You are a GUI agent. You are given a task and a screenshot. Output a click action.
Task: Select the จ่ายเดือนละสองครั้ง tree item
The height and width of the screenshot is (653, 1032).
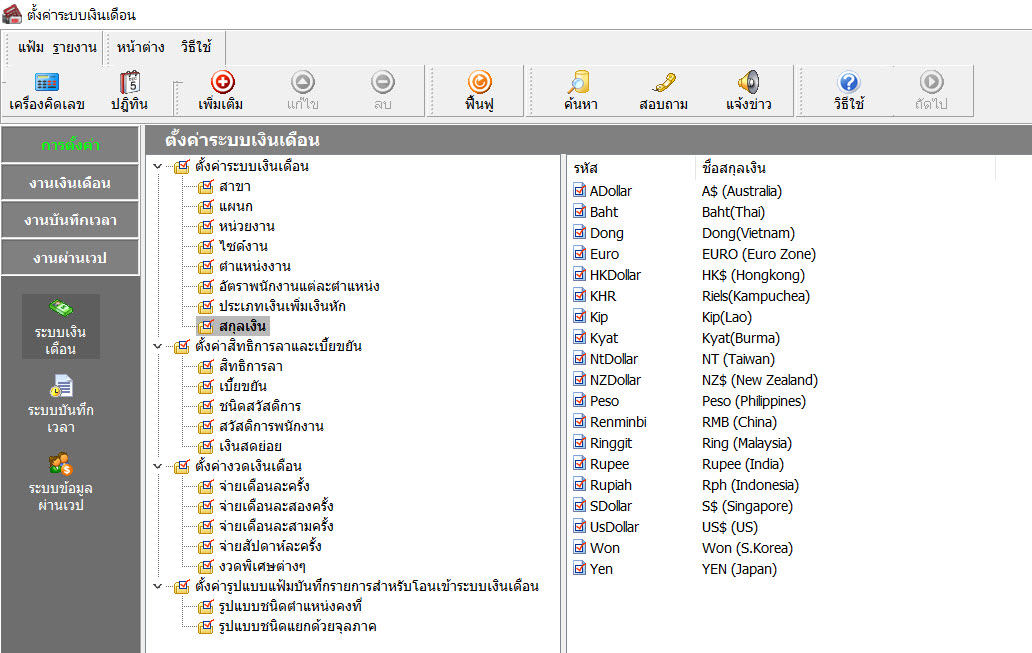[x=276, y=506]
